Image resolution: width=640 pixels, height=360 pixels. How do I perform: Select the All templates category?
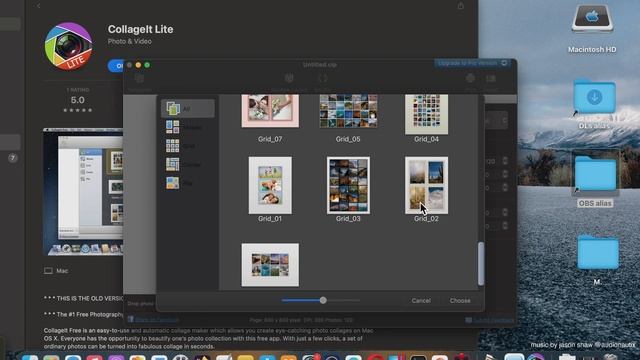coord(187,109)
